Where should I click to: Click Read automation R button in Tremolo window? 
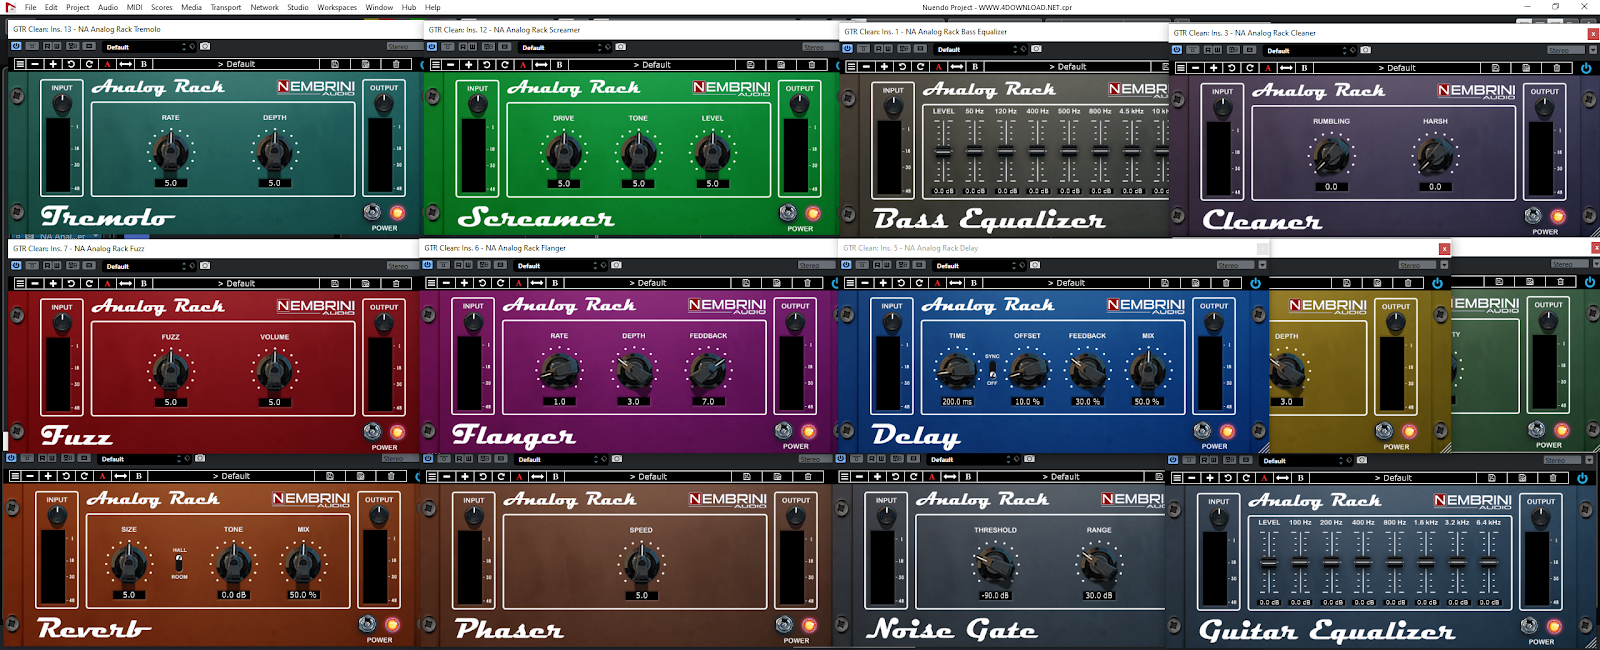point(46,46)
